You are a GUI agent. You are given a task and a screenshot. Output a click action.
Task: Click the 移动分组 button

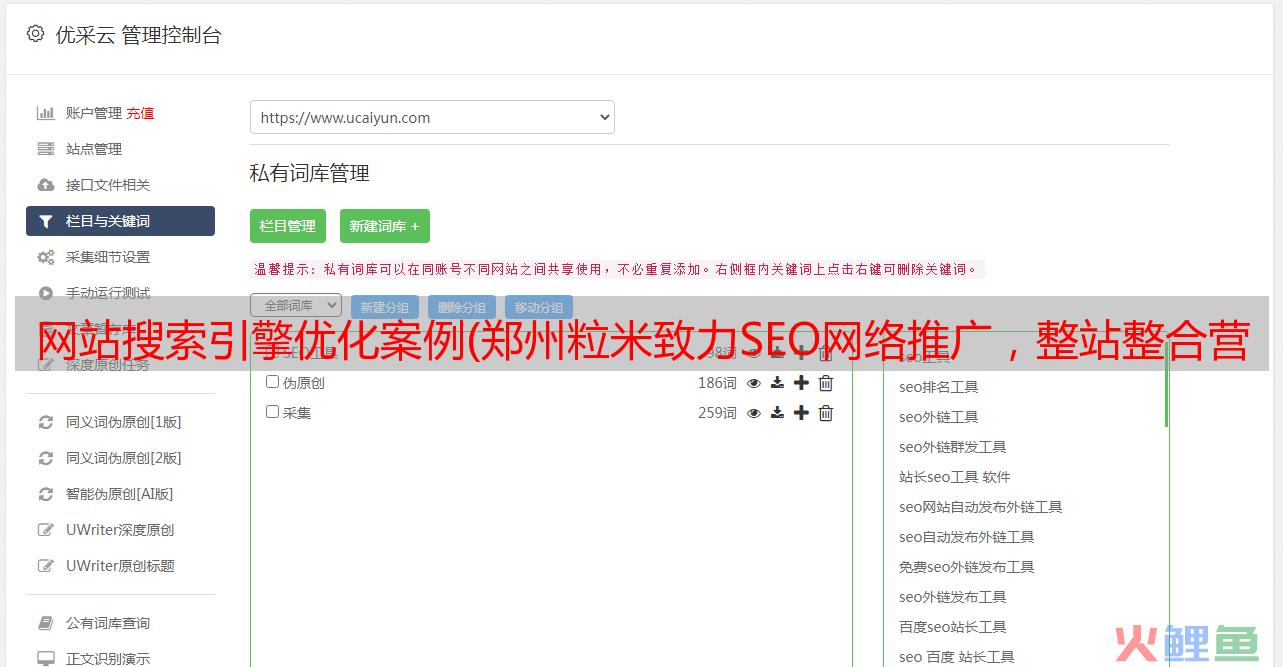539,308
